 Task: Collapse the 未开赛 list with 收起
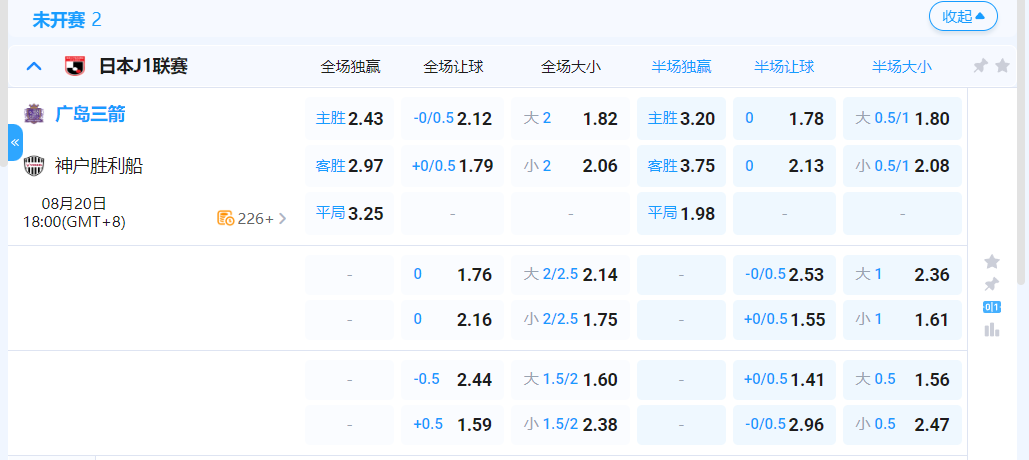click(963, 16)
